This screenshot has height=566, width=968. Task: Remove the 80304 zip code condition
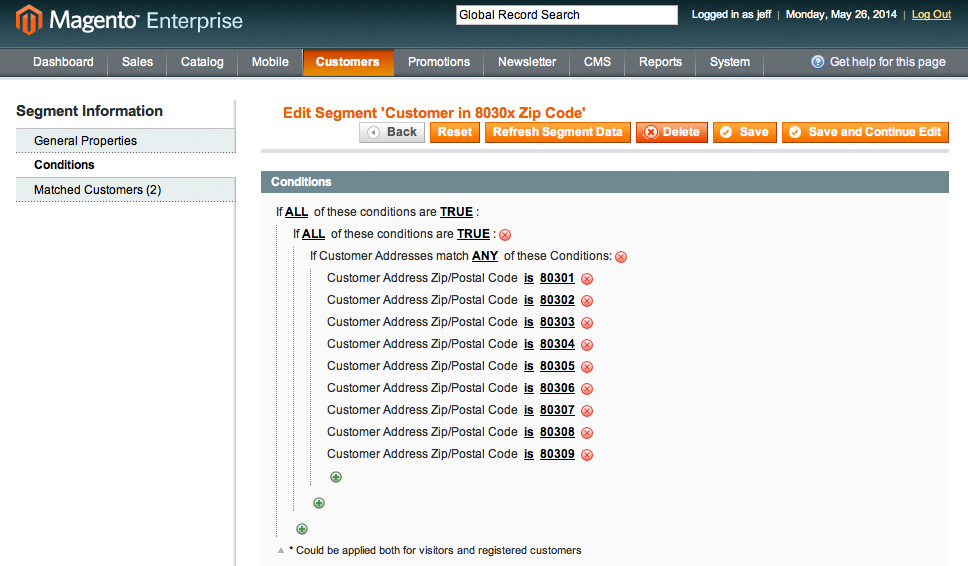(587, 344)
